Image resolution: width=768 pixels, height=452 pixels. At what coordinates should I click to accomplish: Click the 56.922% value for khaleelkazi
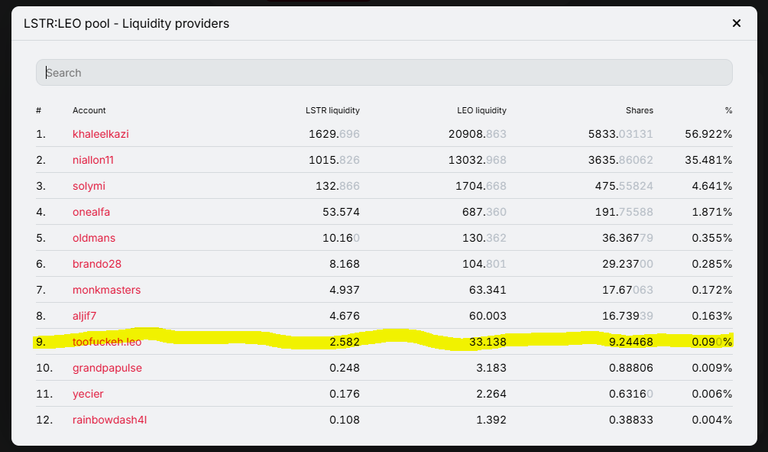pos(708,134)
